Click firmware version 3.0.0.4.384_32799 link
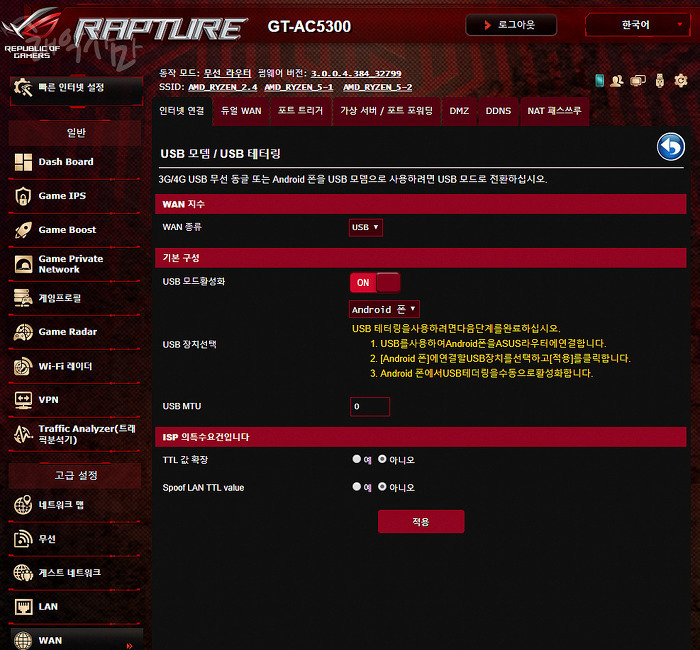The width and height of the screenshot is (700, 650). (356, 74)
